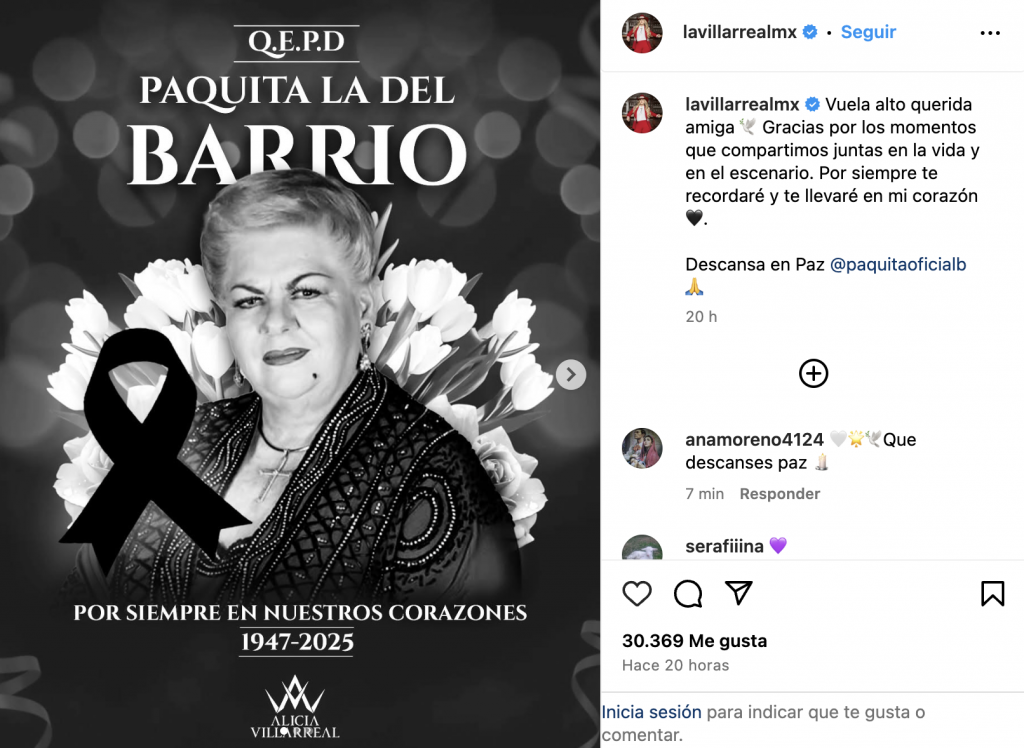The image size is (1024, 748).
Task: Open lavillarrealmx username in the caption
Action: [x=742, y=105]
